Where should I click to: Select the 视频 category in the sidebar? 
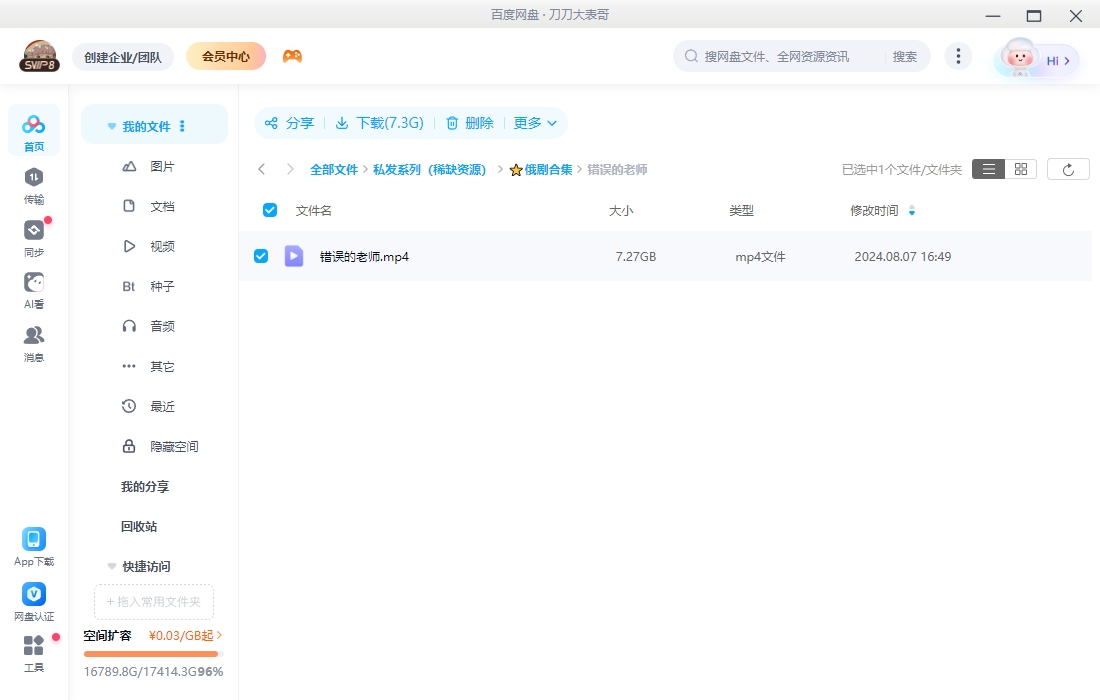[x=163, y=246]
